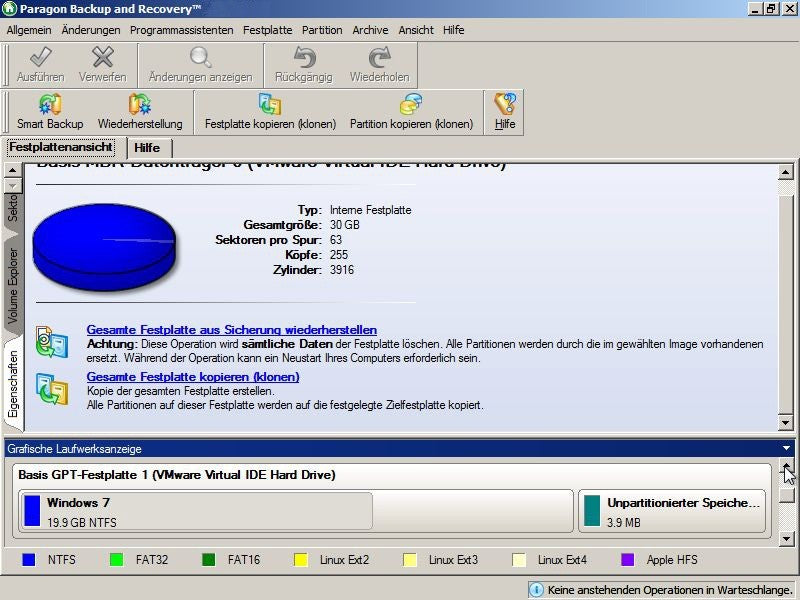Click Gesamte Festplatte kopieren (klonen) link
Image resolution: width=800 pixels, height=600 pixels.
tap(193, 377)
